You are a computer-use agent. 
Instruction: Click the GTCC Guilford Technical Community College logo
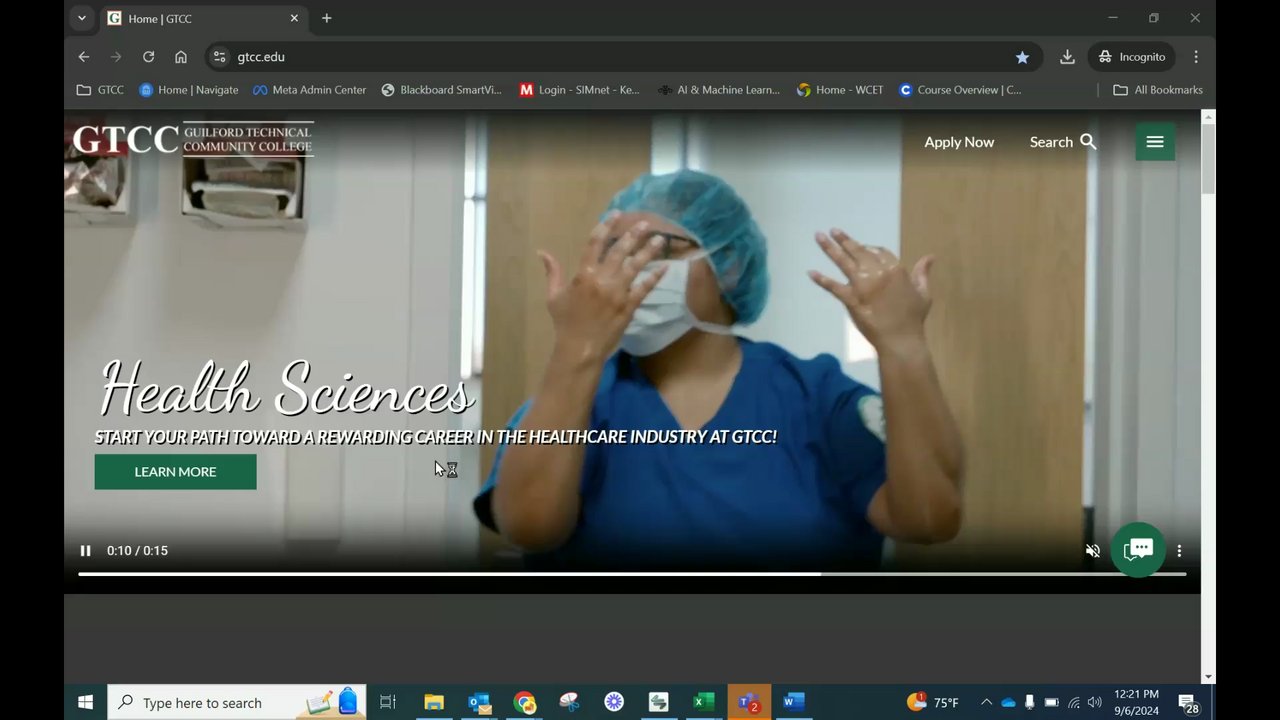(193, 139)
